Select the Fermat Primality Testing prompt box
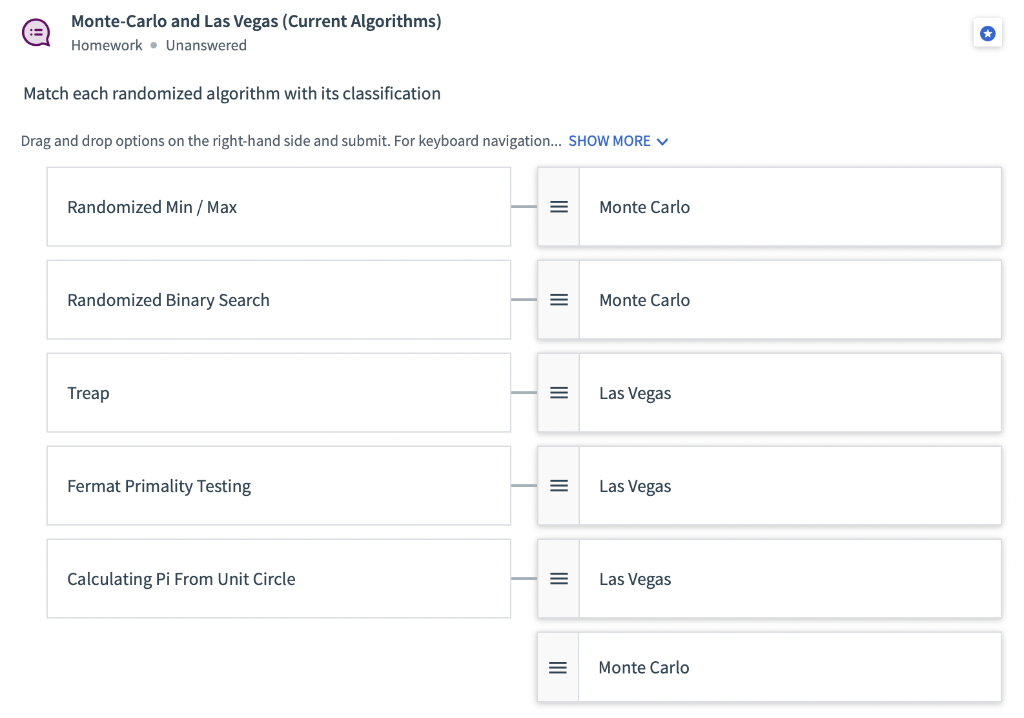The image size is (1024, 718). 278,486
